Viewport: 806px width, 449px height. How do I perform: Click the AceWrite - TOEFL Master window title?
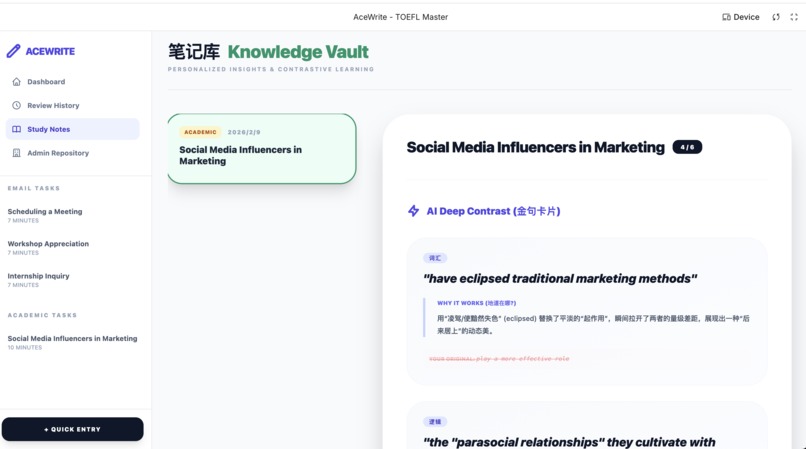coord(400,17)
